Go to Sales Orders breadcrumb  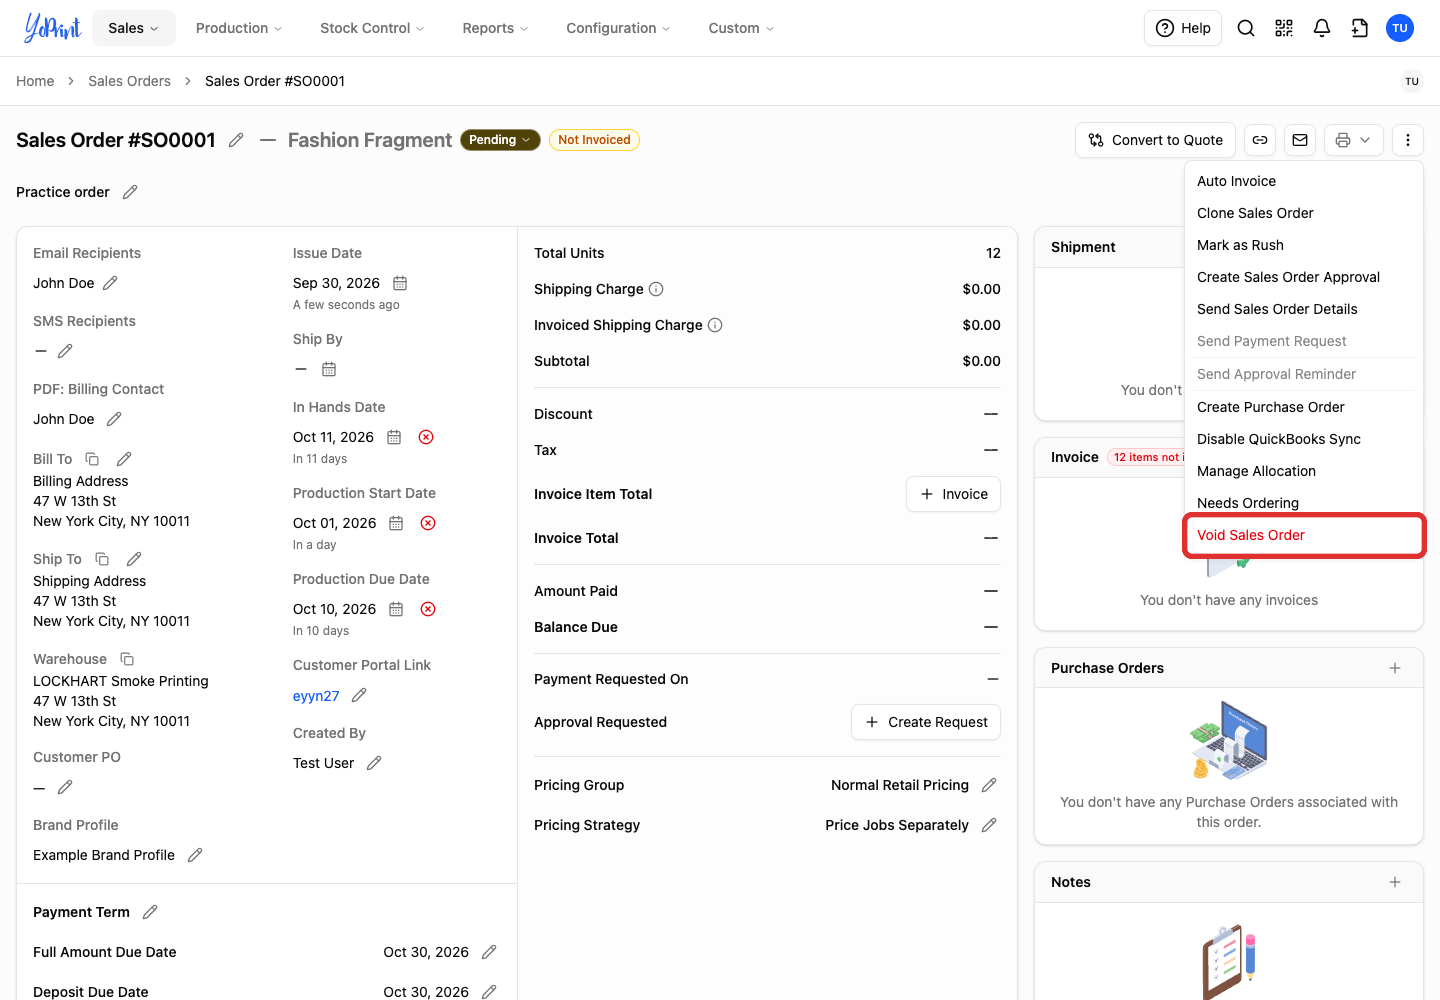tap(129, 81)
